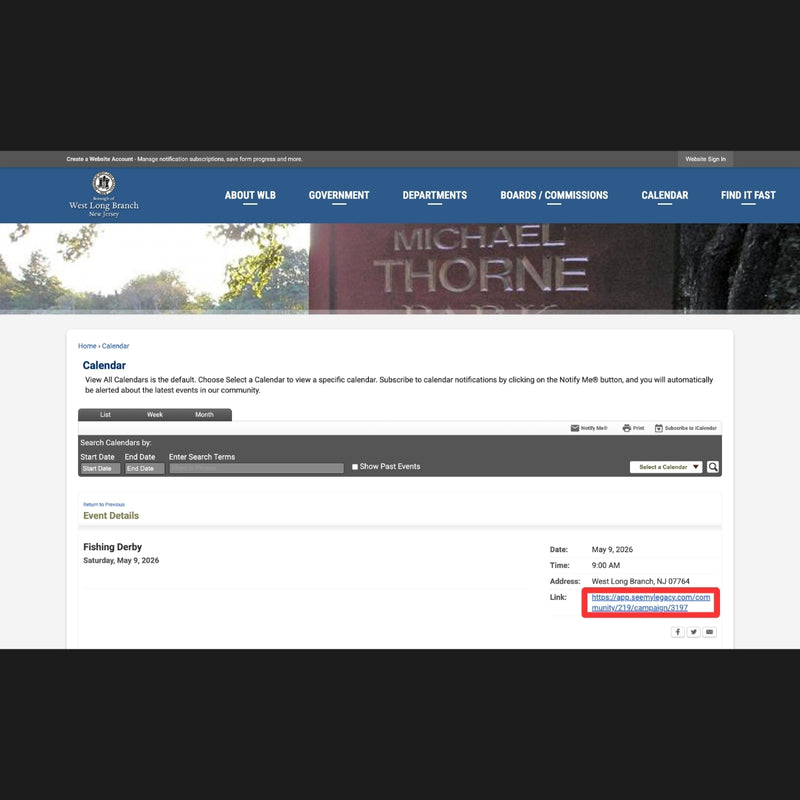Click the West Long Branch borough logo
The image size is (800, 800).
click(104, 195)
